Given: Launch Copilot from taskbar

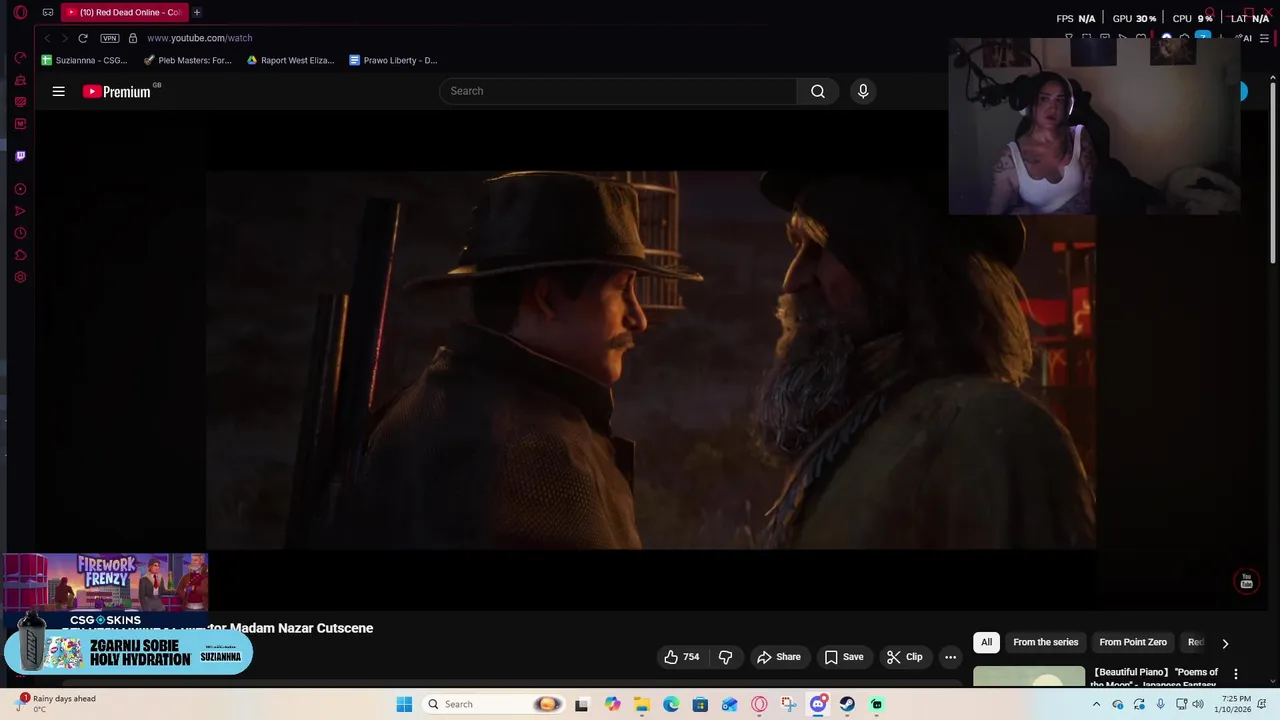Looking at the screenshot, I should (612, 704).
